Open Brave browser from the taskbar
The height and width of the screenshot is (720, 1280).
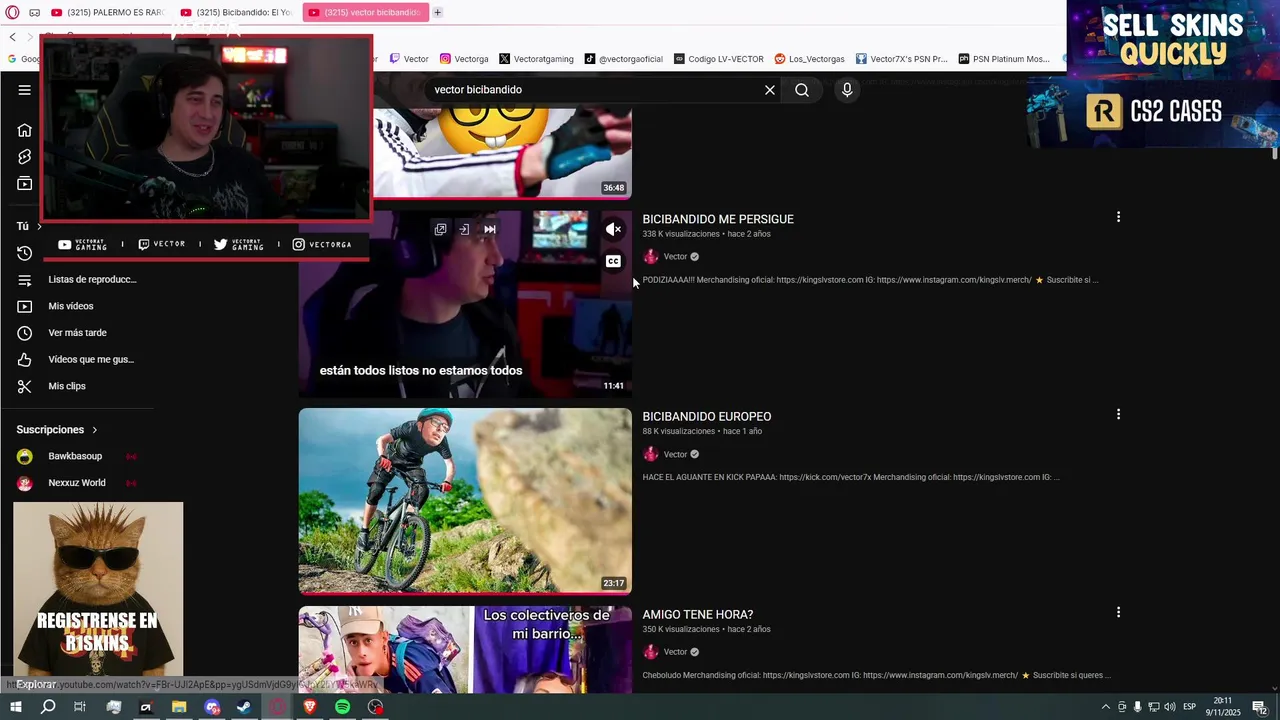point(309,707)
